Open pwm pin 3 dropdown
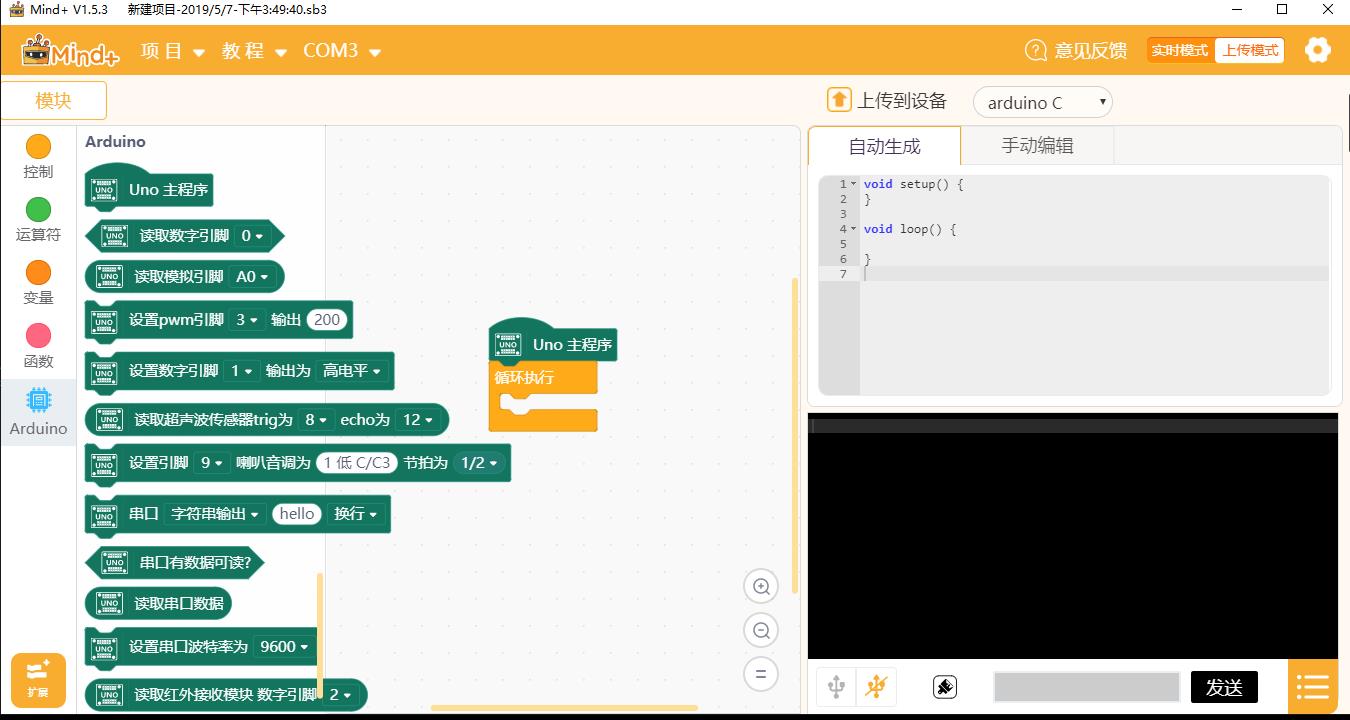 (x=246, y=320)
